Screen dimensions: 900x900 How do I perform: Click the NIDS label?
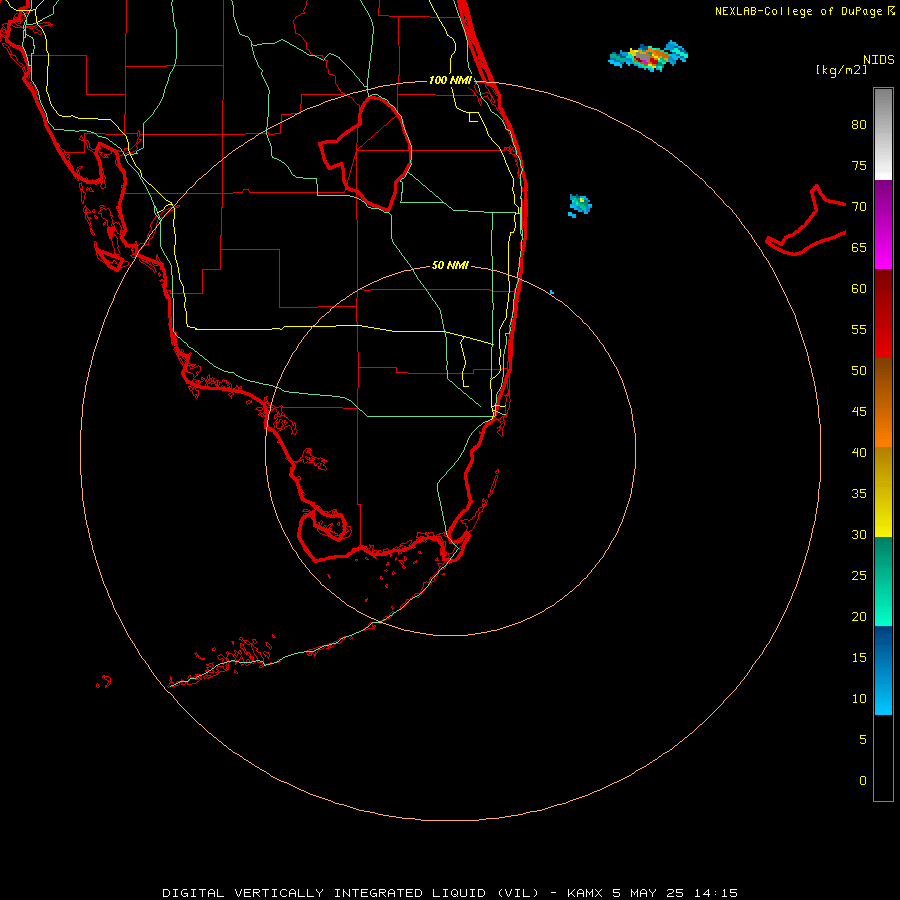878,60
